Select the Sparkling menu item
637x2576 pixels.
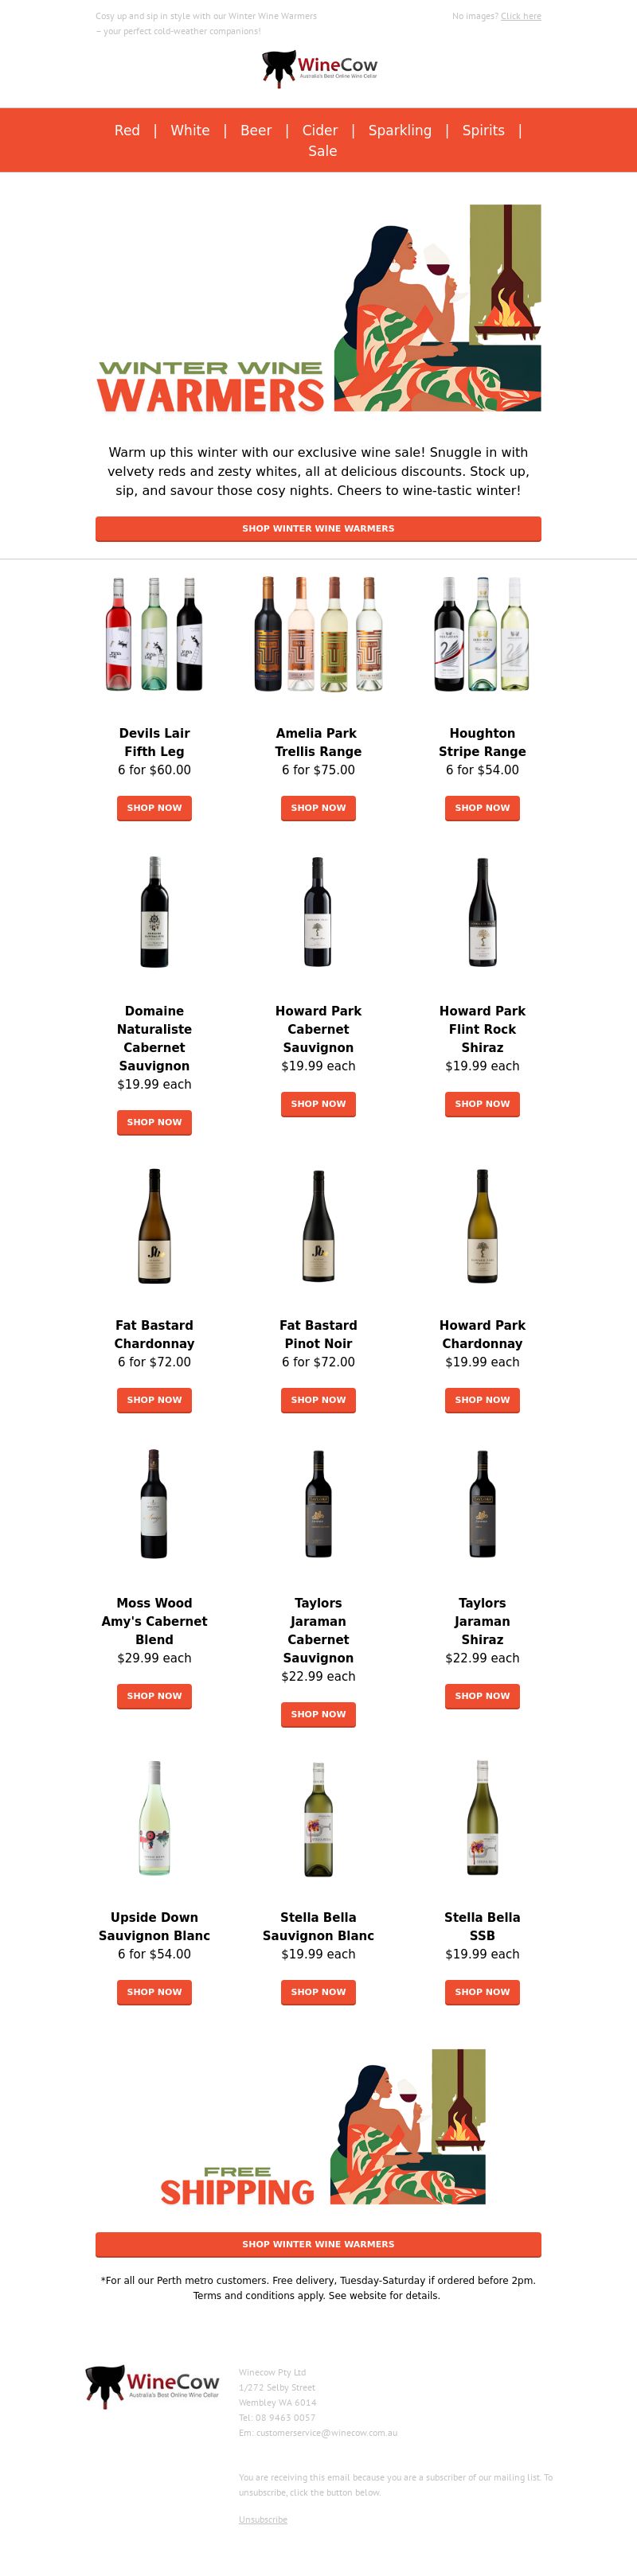(399, 130)
